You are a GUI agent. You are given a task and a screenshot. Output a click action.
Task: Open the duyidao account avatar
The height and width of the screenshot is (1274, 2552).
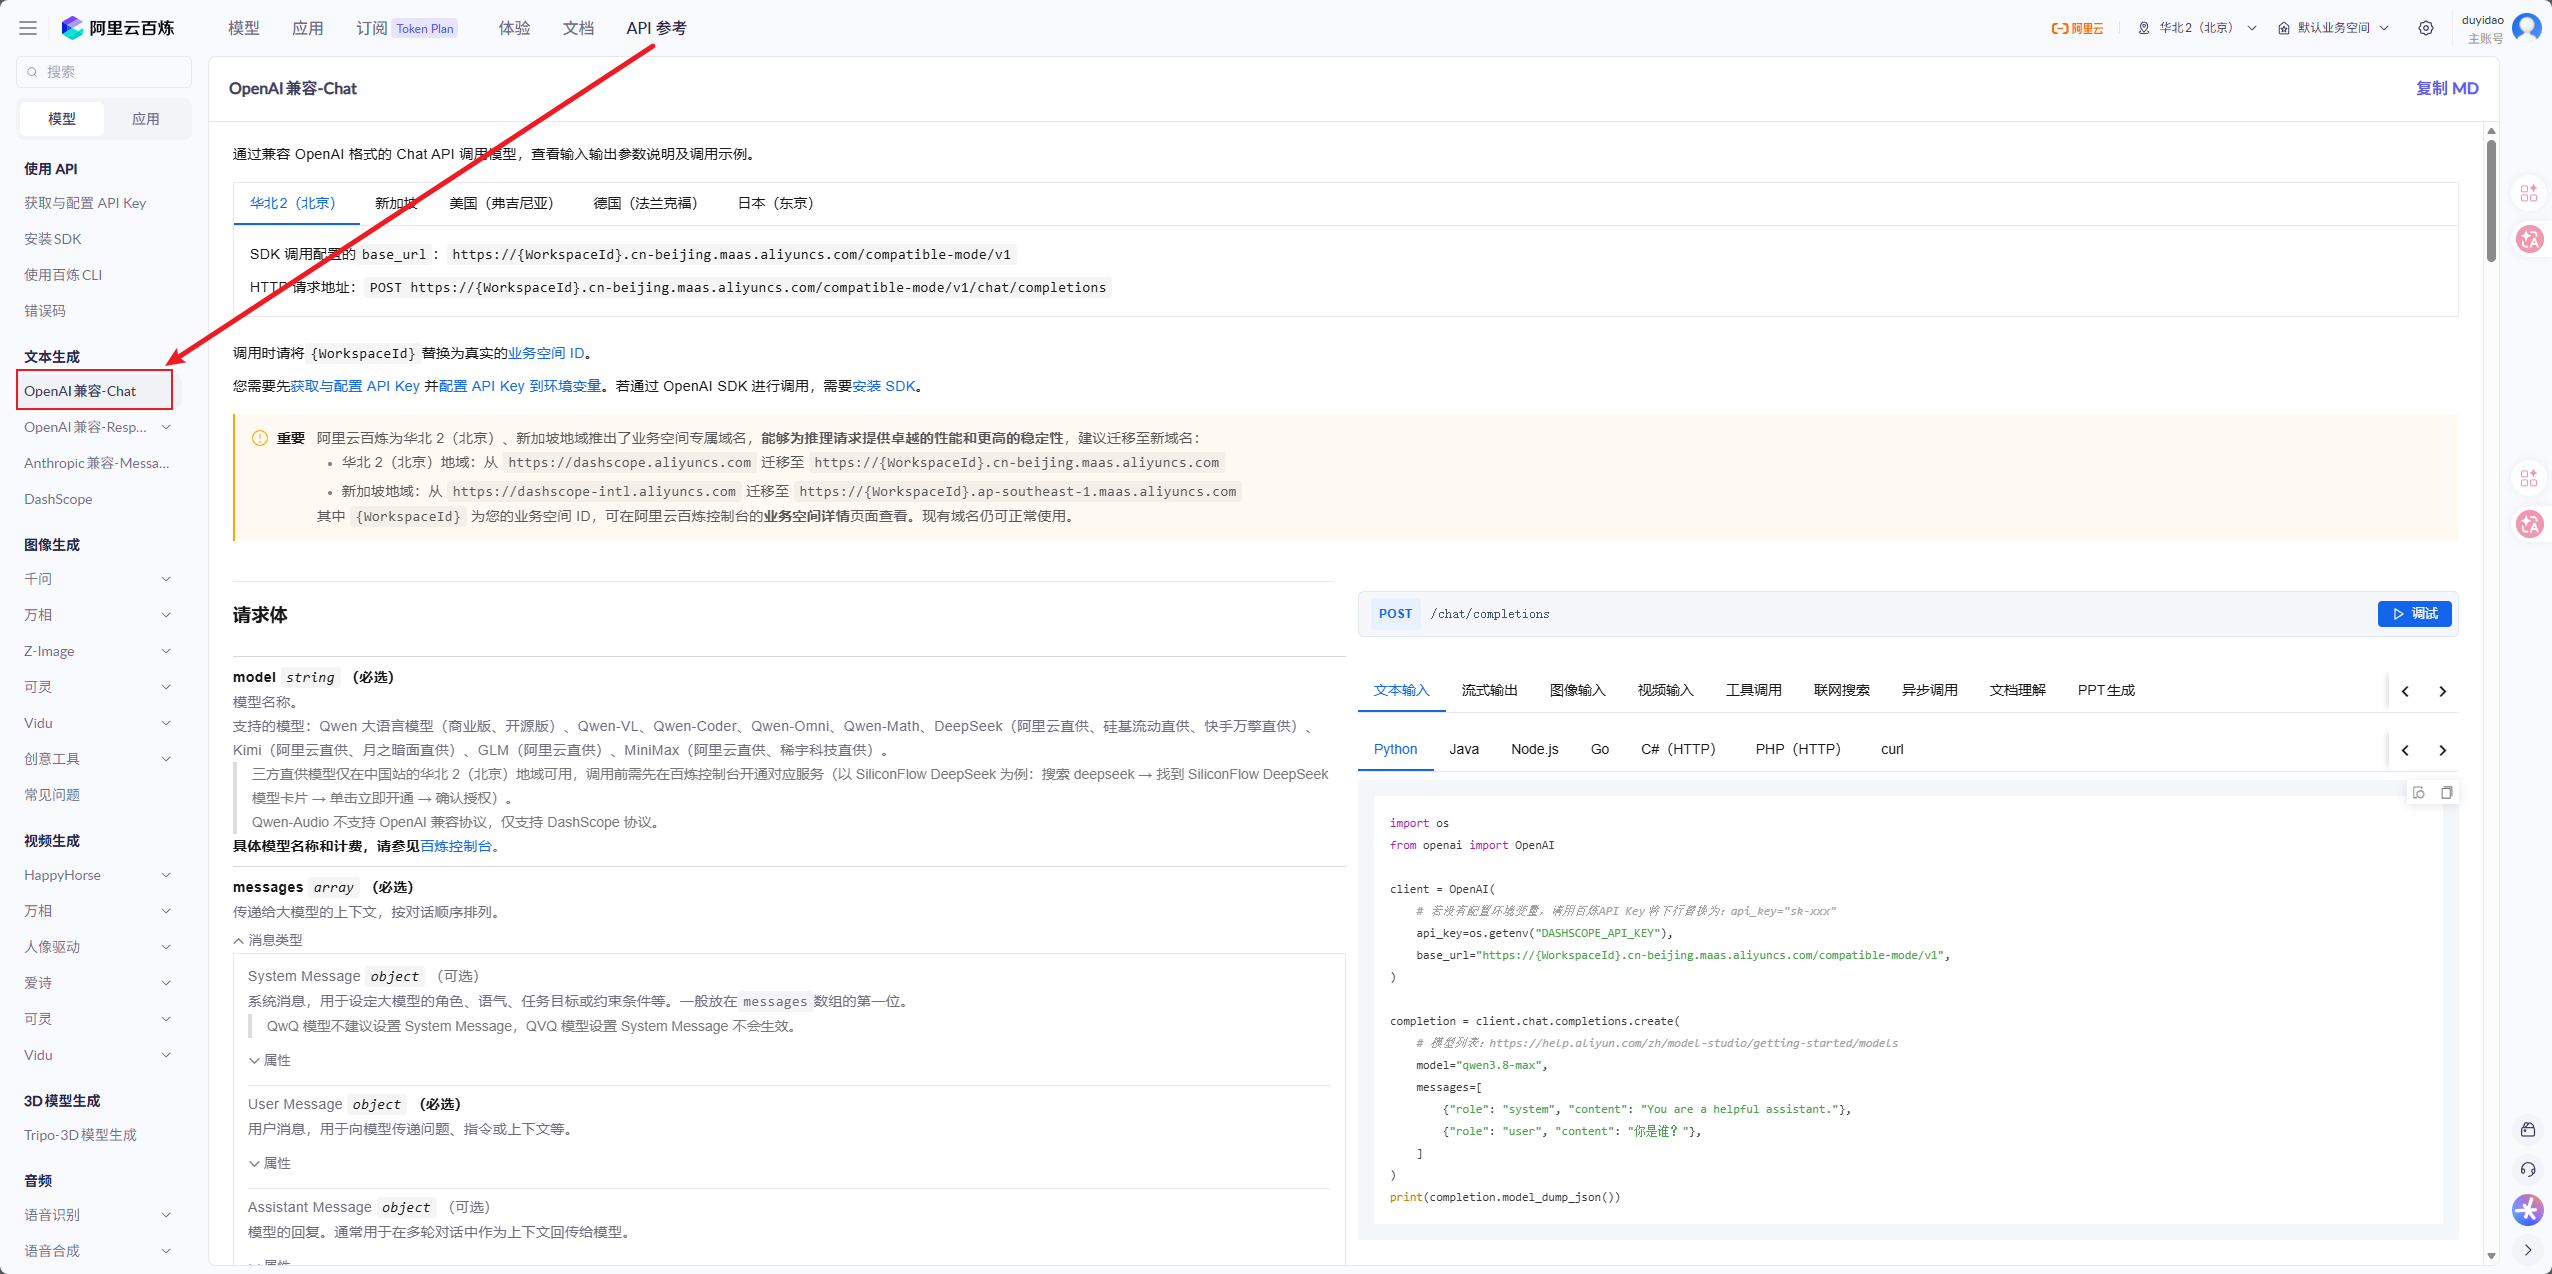(x=2526, y=28)
